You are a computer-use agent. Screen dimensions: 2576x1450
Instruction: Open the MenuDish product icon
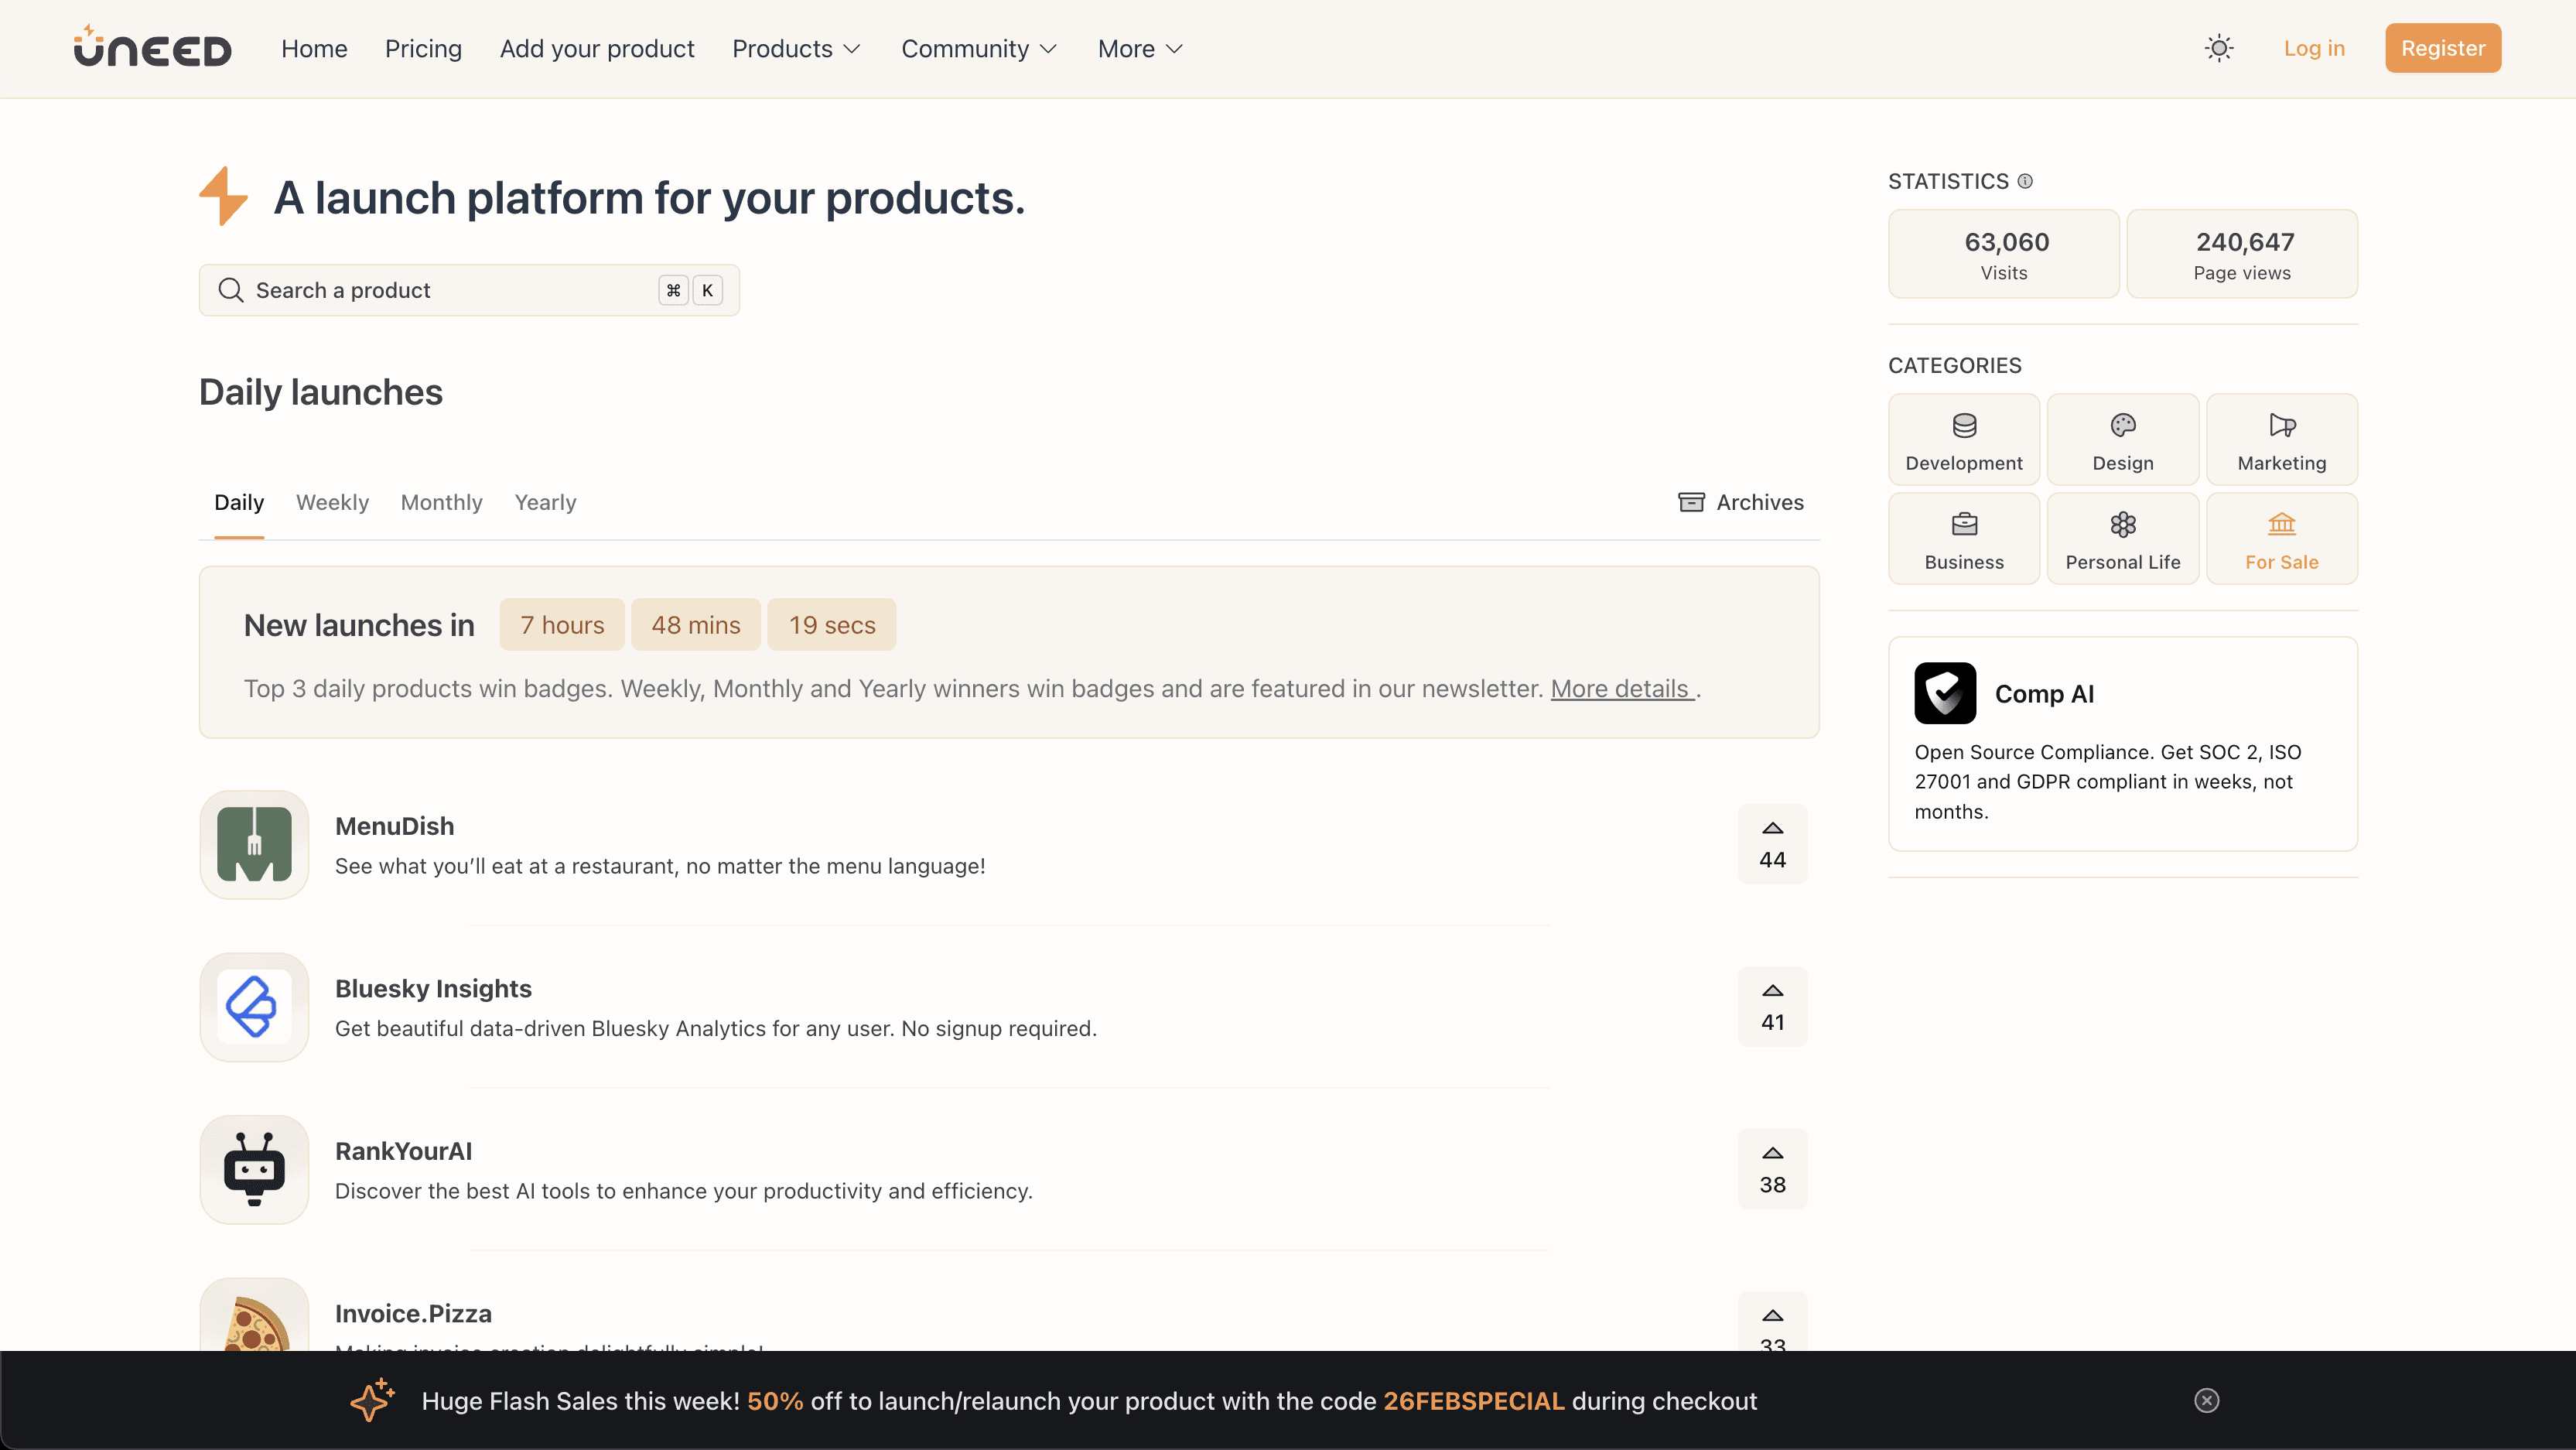tap(254, 845)
